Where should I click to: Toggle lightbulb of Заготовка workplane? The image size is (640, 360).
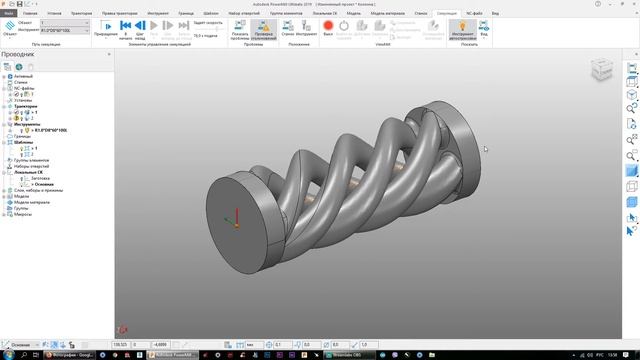pyautogui.click(x=22, y=178)
